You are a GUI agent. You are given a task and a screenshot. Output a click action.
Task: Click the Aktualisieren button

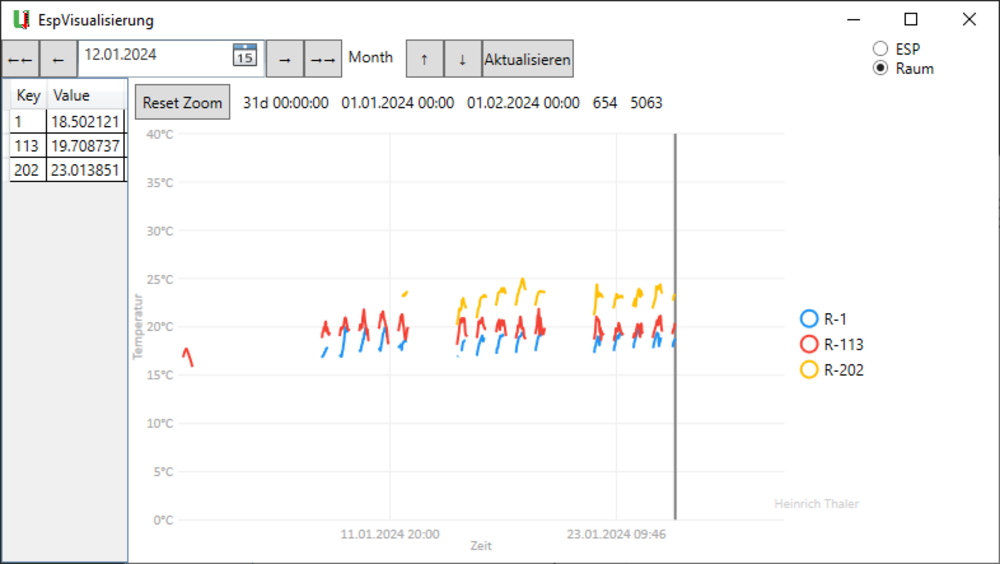(x=527, y=60)
